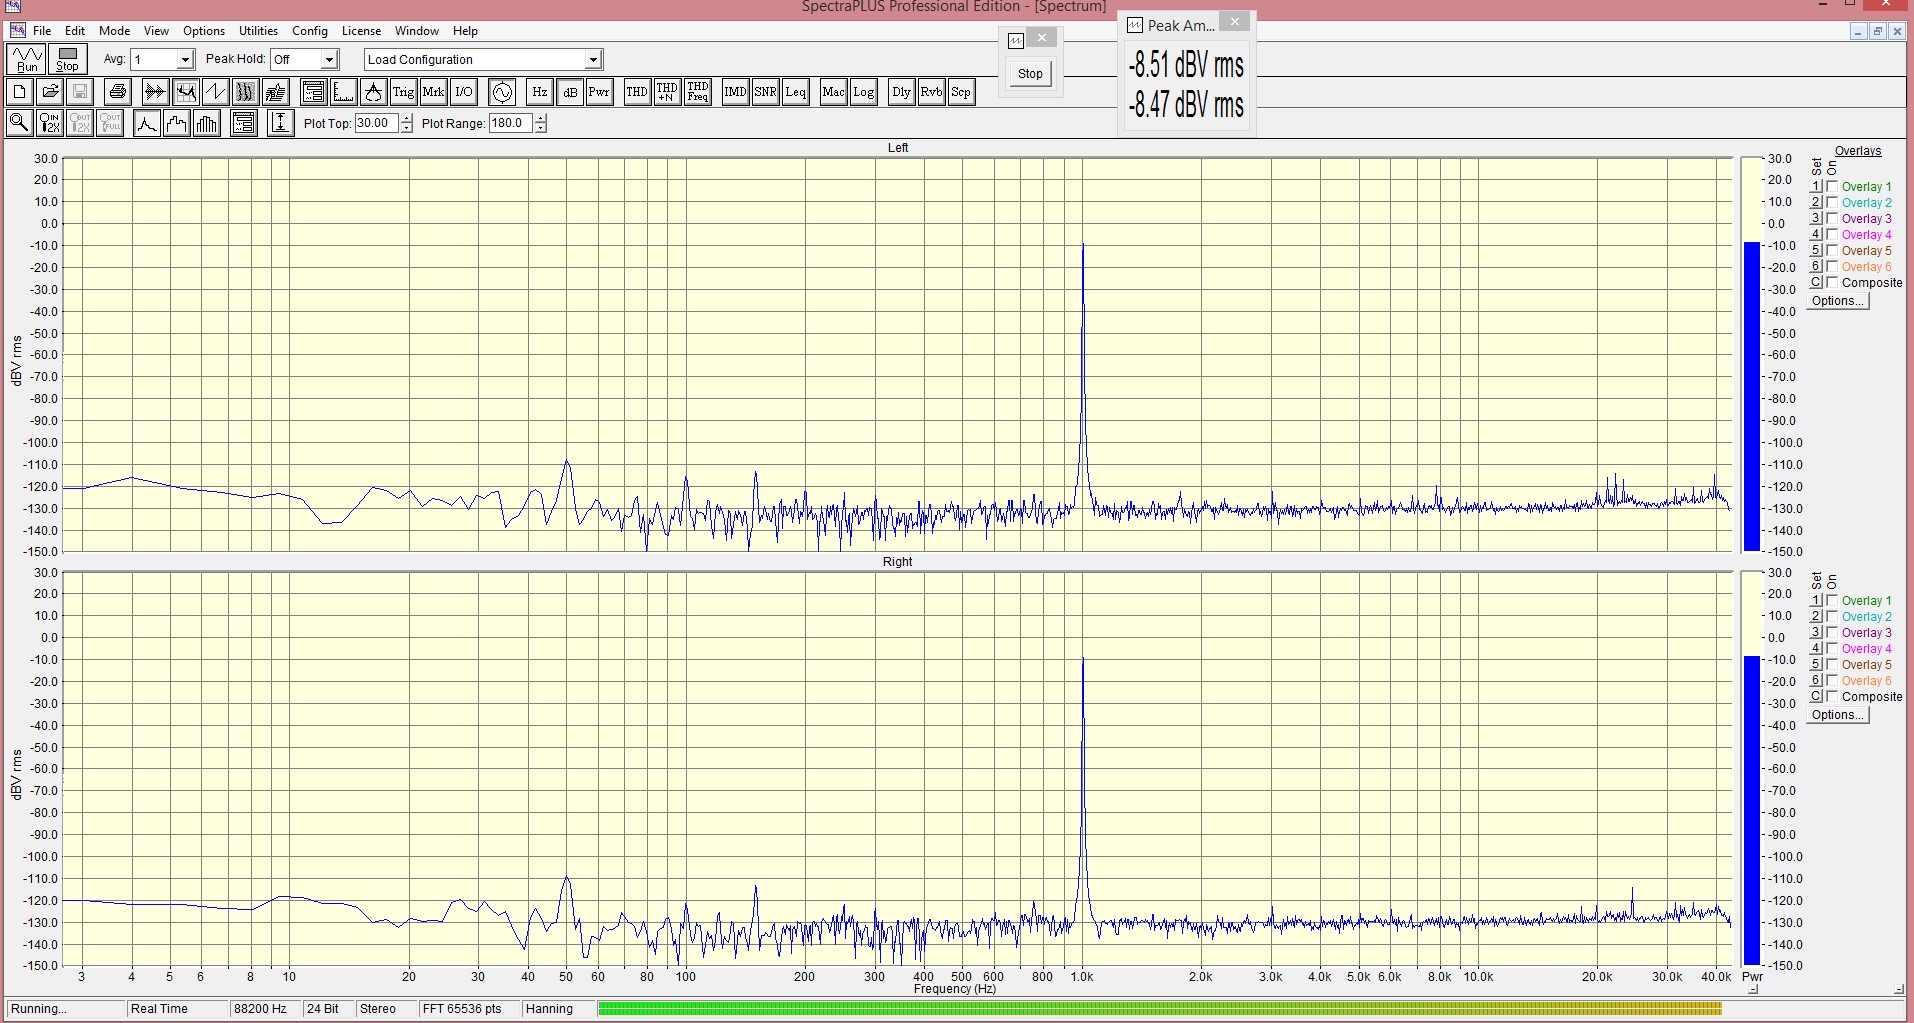Open the SNR utility icon
The image size is (1914, 1023).
click(x=765, y=92)
